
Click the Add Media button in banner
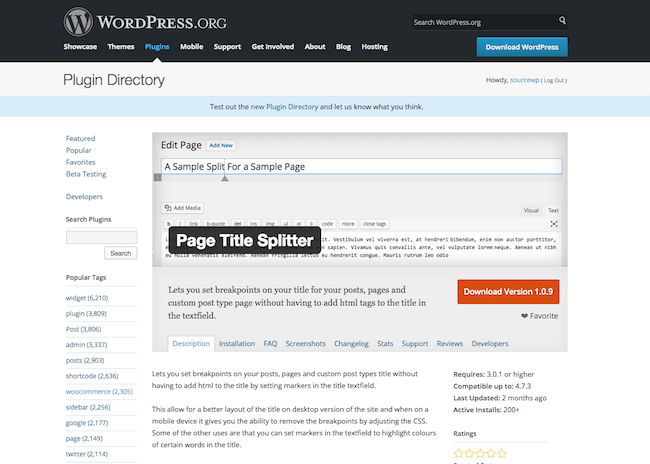pos(182,208)
